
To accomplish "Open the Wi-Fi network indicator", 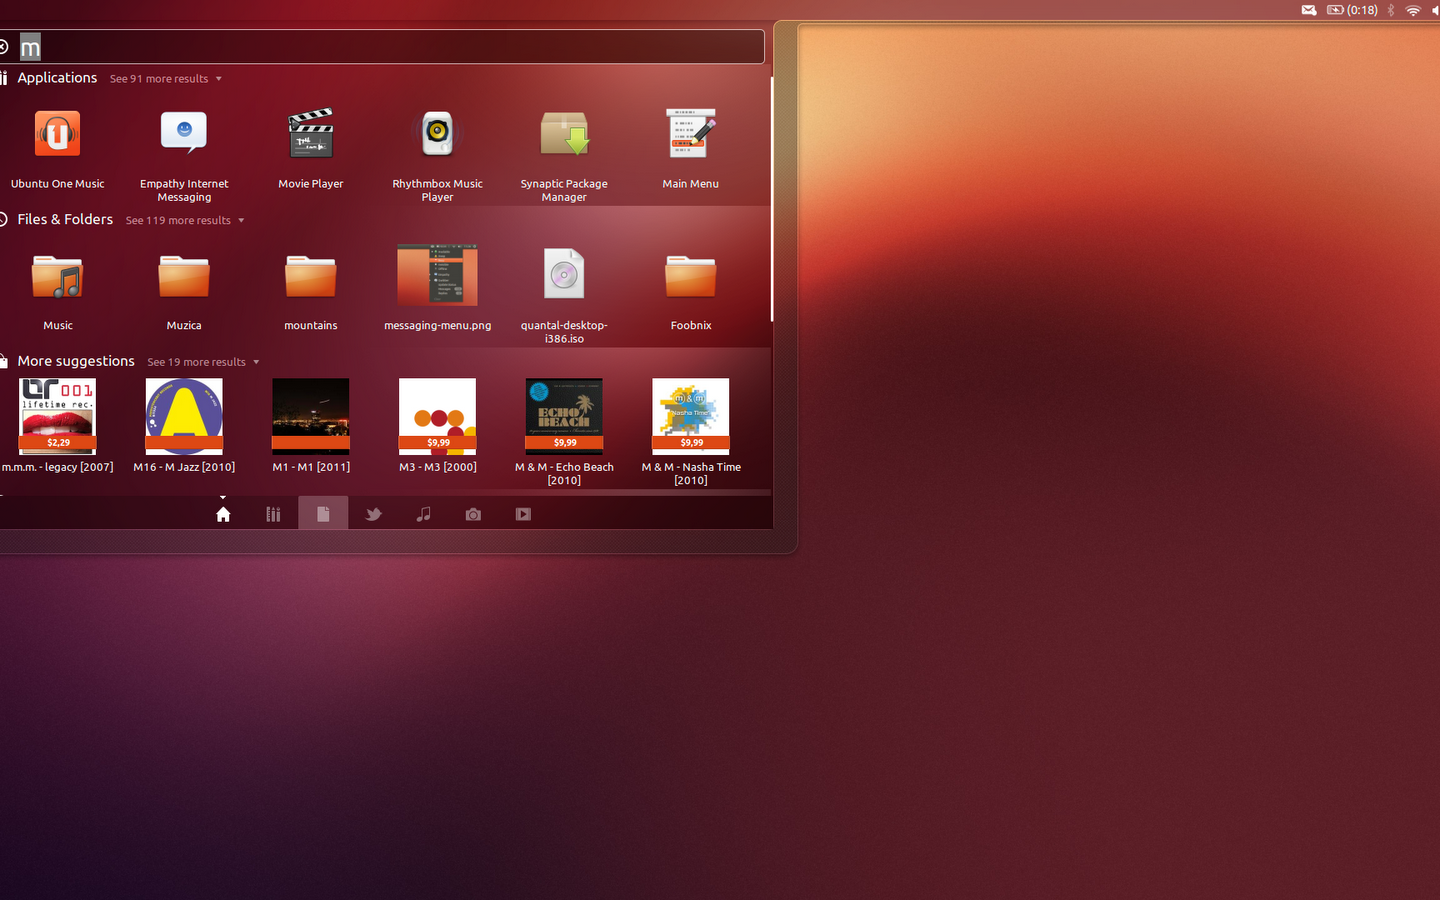I will coord(1413,10).
